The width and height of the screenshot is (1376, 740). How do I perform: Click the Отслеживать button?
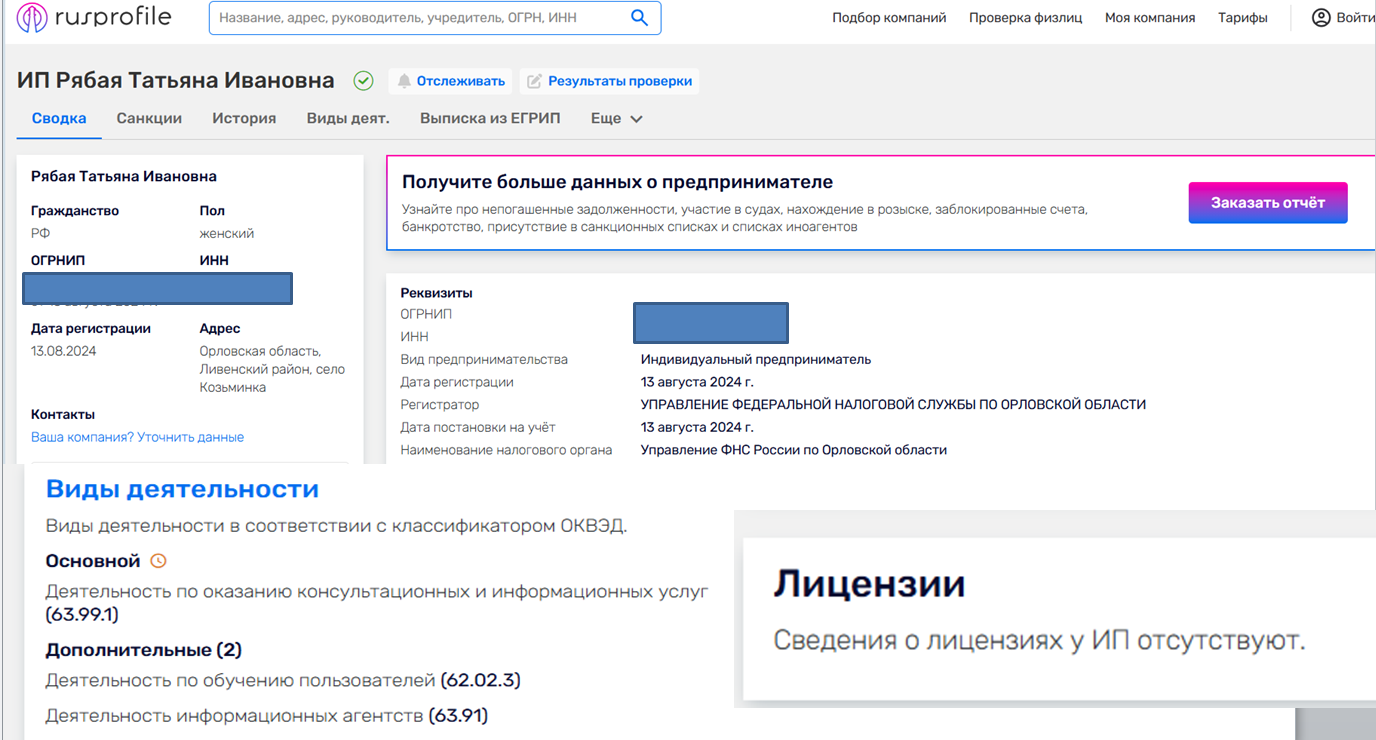coord(451,81)
